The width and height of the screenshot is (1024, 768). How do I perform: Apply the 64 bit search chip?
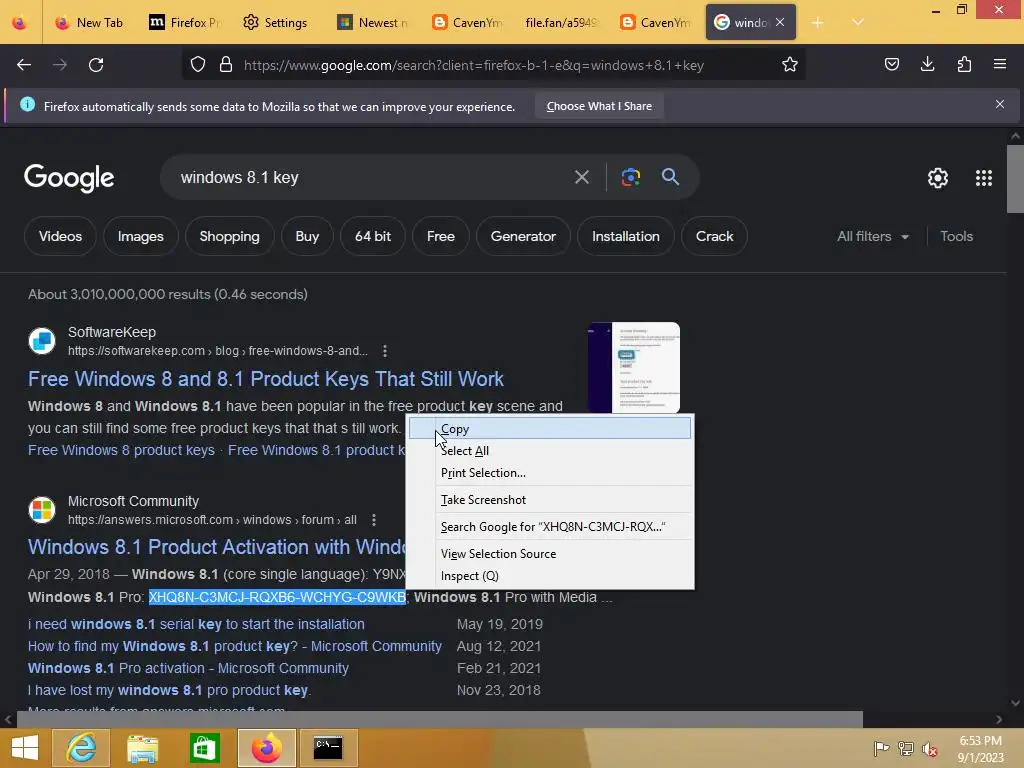click(x=373, y=236)
